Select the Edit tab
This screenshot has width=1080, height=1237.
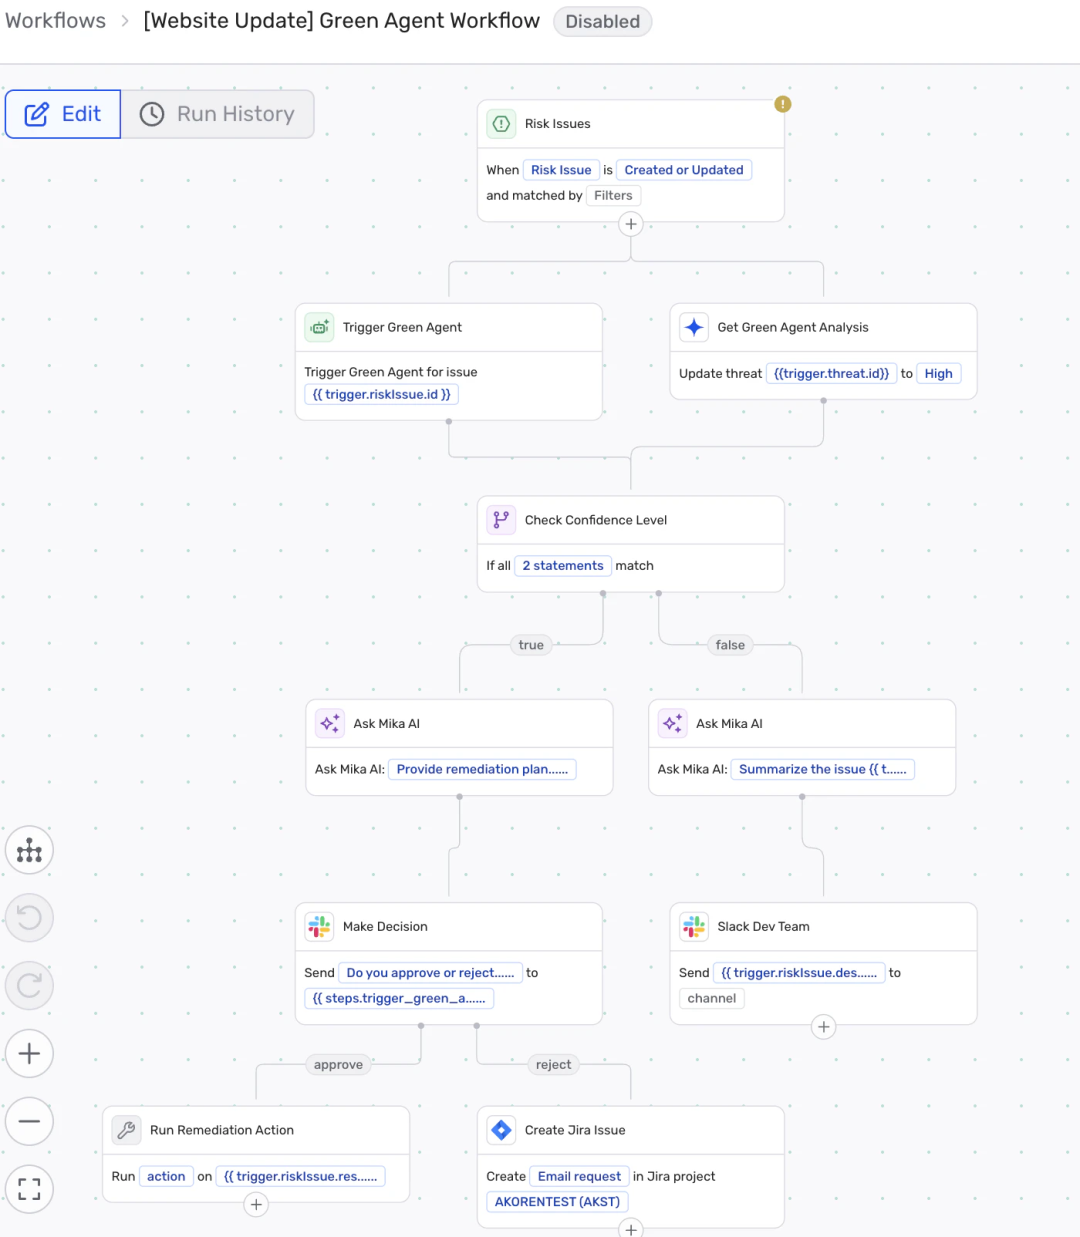tap(63, 114)
